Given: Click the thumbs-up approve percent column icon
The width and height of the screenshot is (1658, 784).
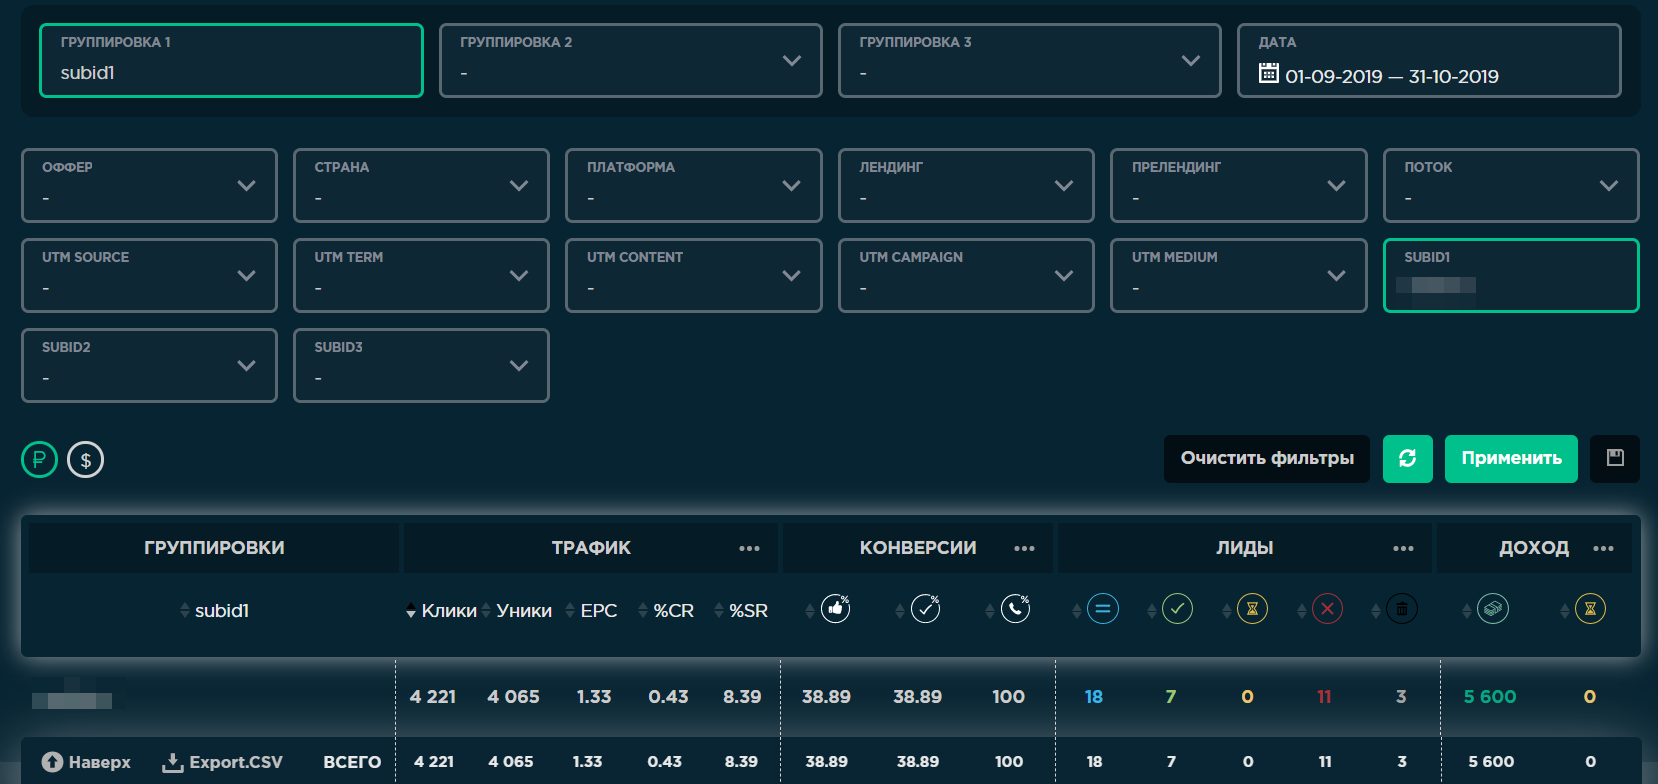Looking at the screenshot, I should pos(835,608).
